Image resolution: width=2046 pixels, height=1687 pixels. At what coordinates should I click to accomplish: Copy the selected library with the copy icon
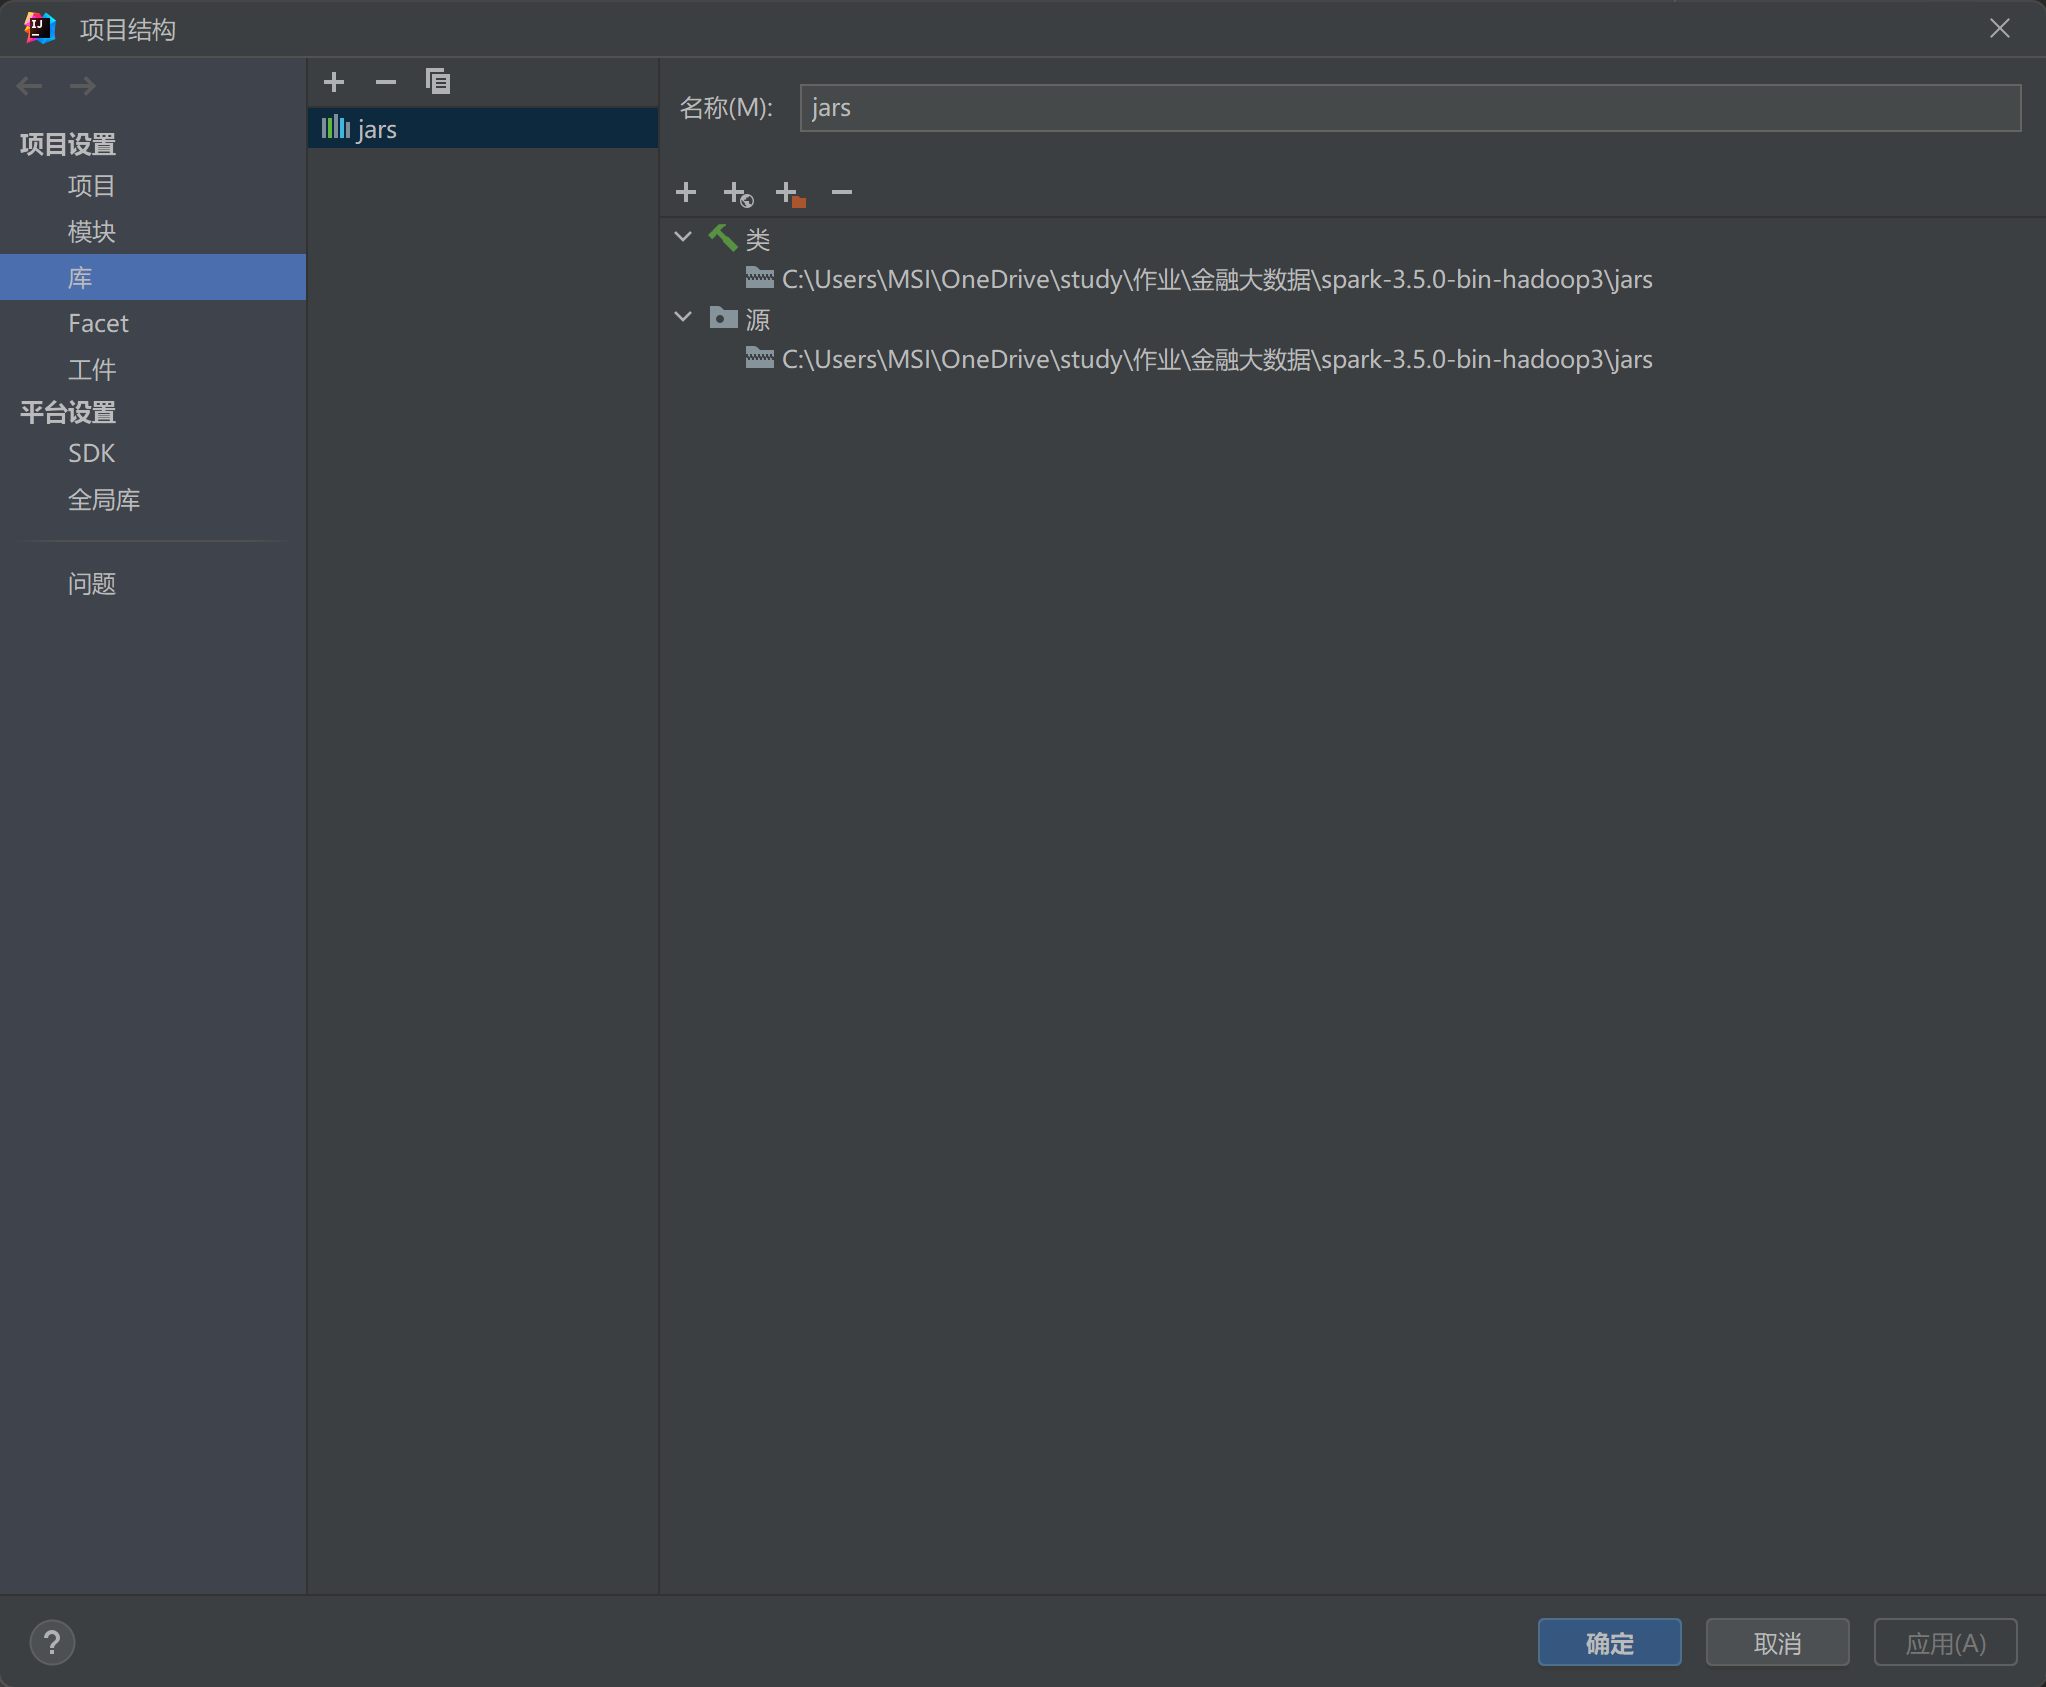click(438, 82)
